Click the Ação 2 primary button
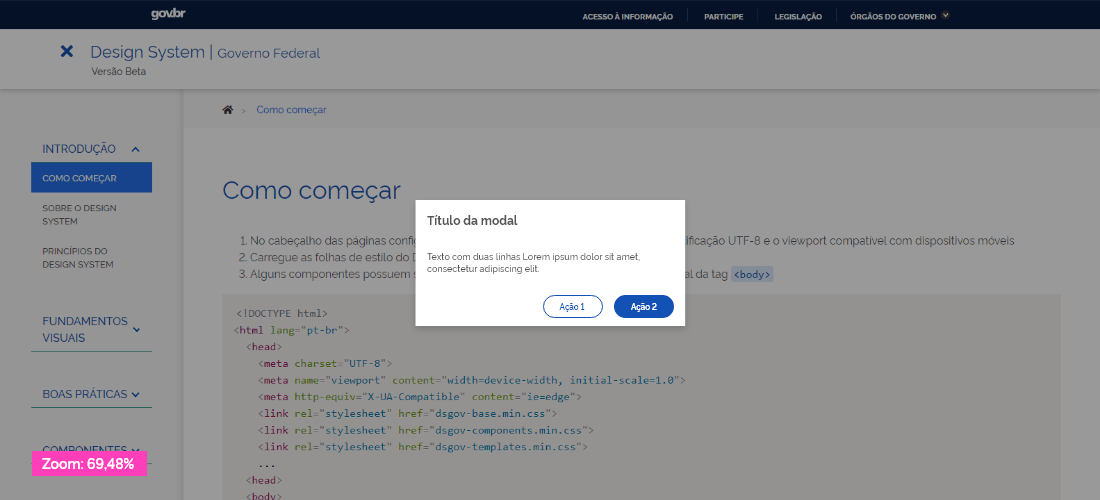The image size is (1100, 500). [643, 306]
